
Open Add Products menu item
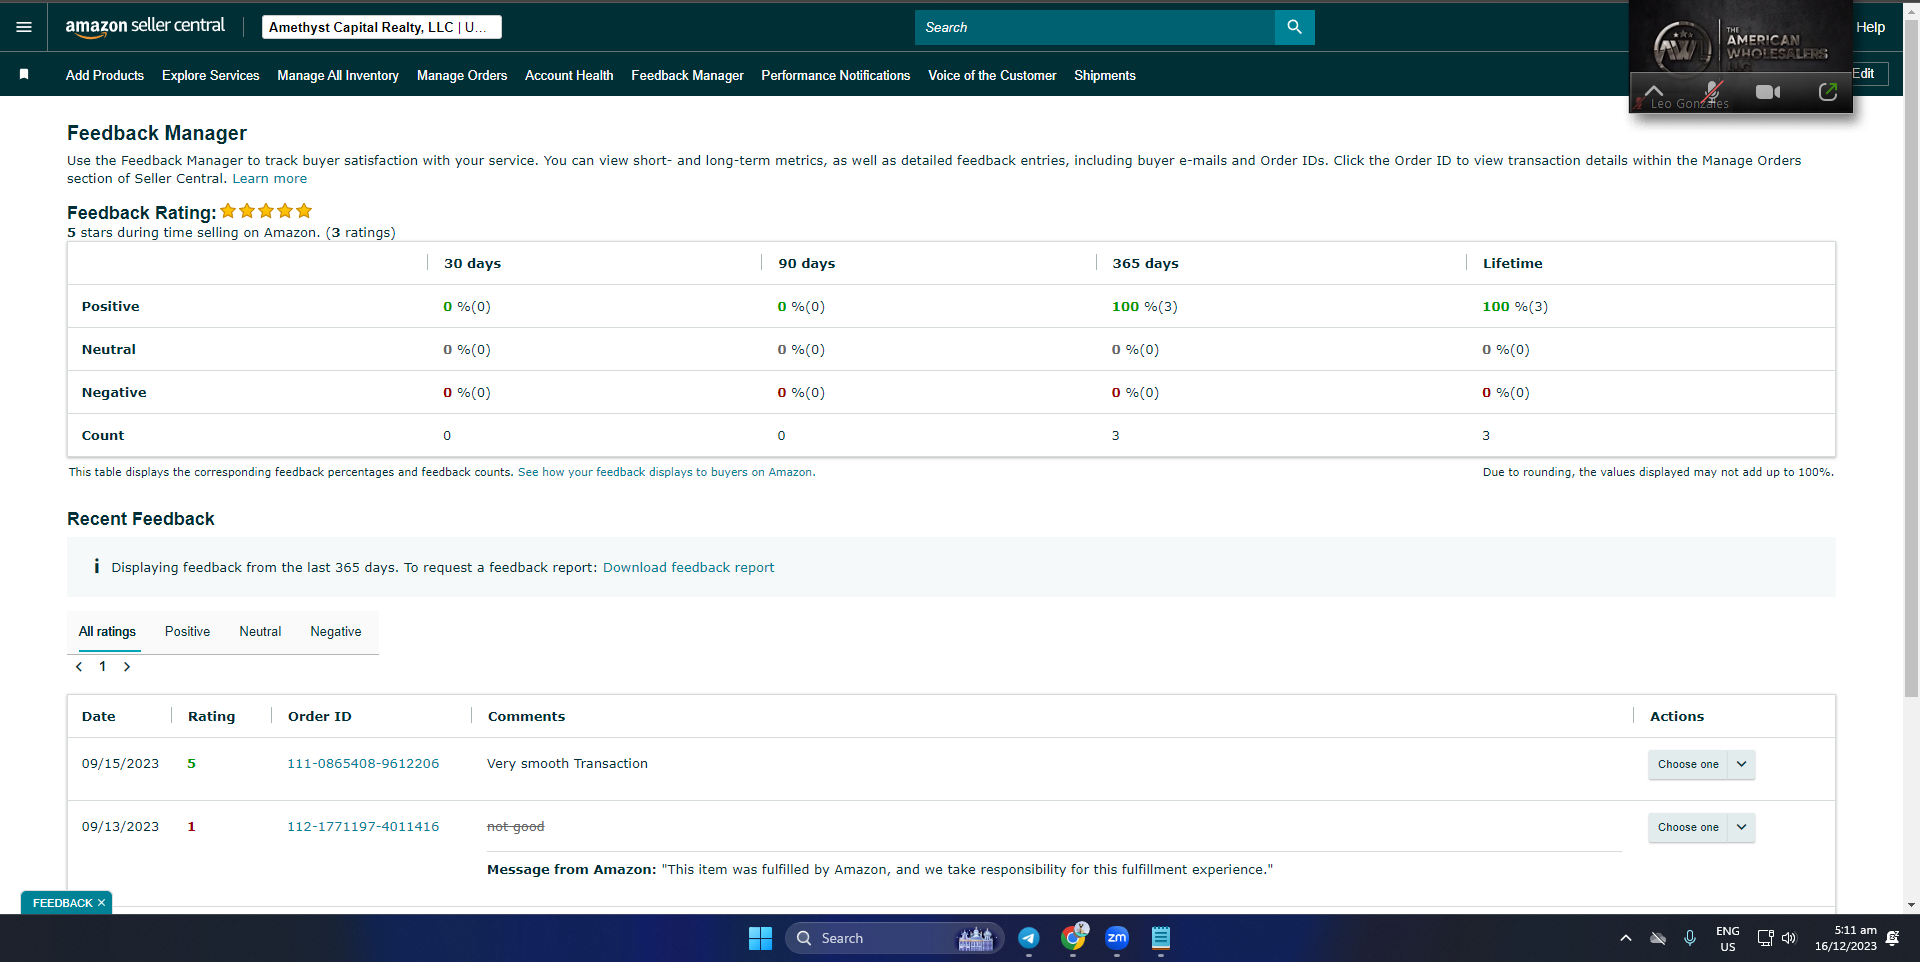coord(105,75)
